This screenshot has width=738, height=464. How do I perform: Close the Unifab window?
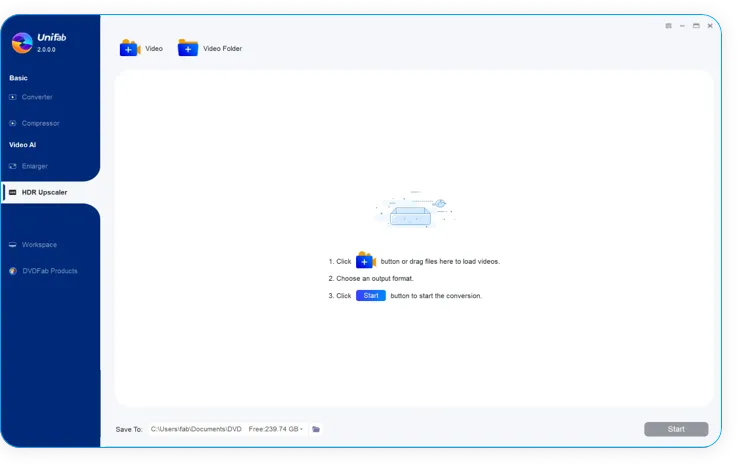(710, 26)
